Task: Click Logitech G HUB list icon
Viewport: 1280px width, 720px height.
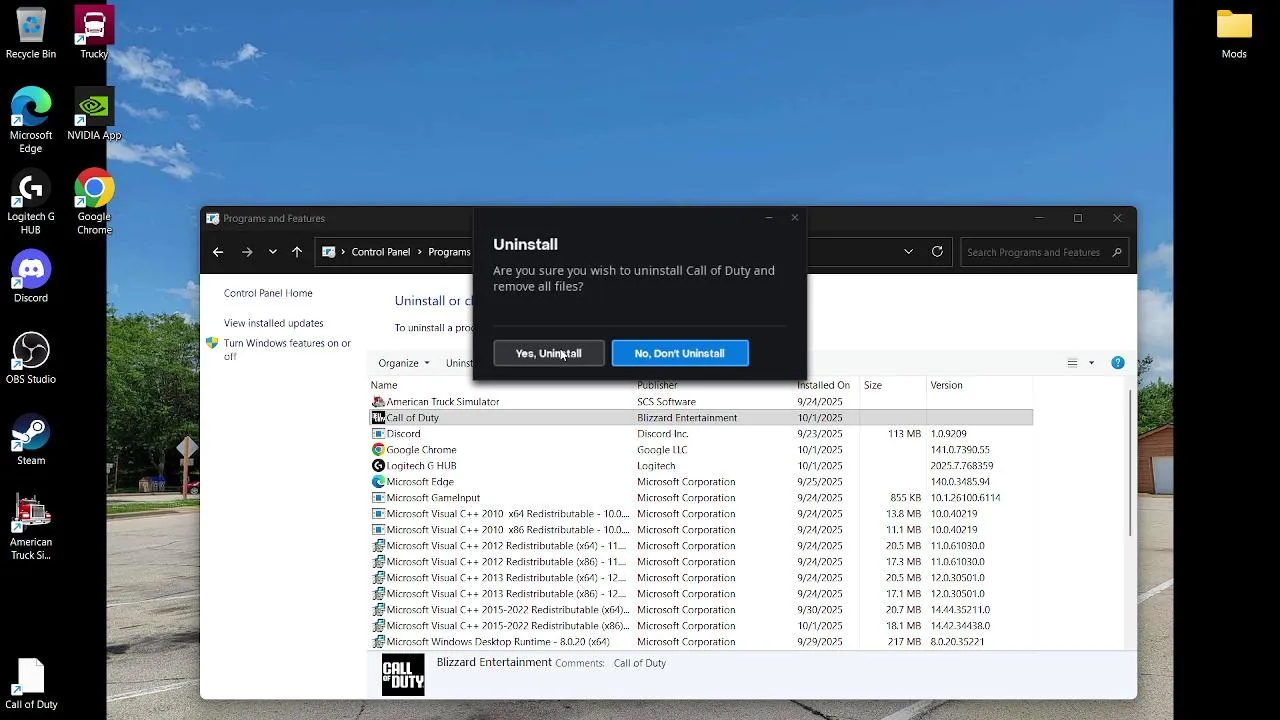Action: [x=378, y=466]
